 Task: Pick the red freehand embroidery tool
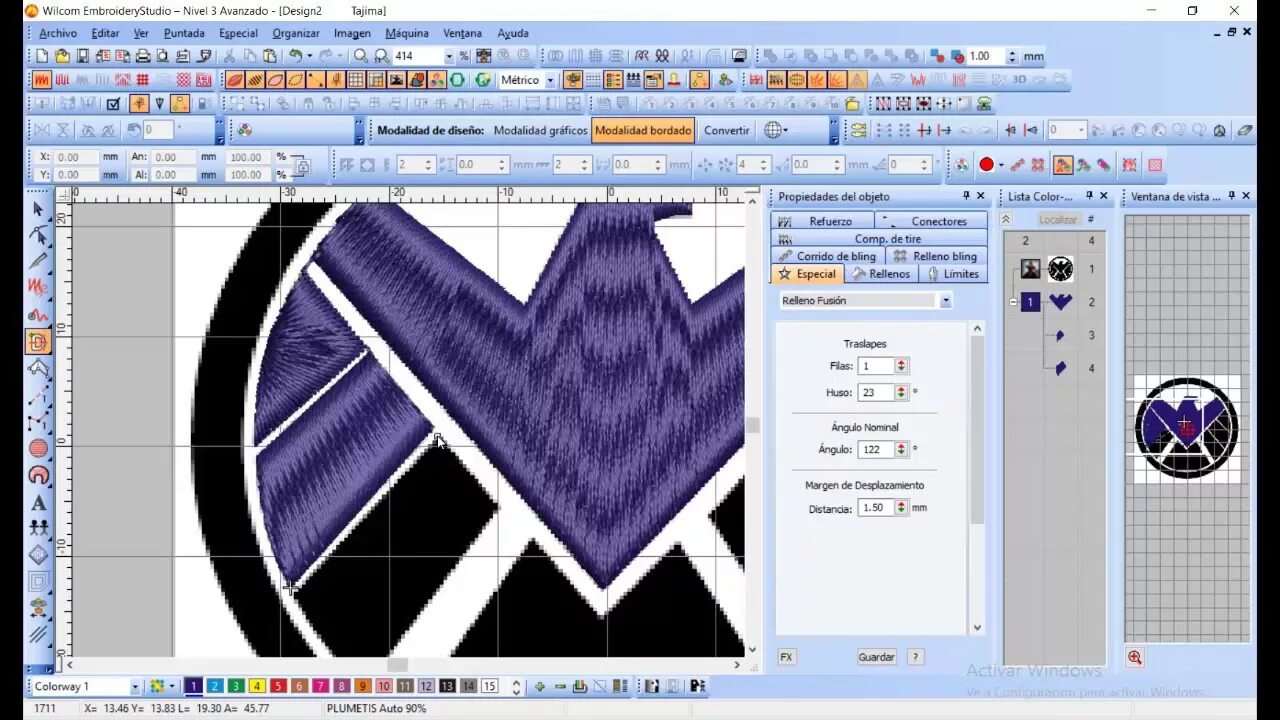pyautogui.click(x=38, y=288)
